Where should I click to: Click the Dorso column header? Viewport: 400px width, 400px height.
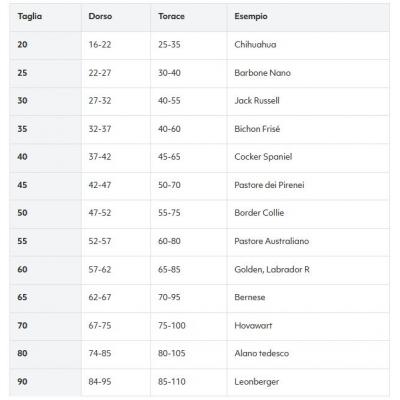(100, 16)
